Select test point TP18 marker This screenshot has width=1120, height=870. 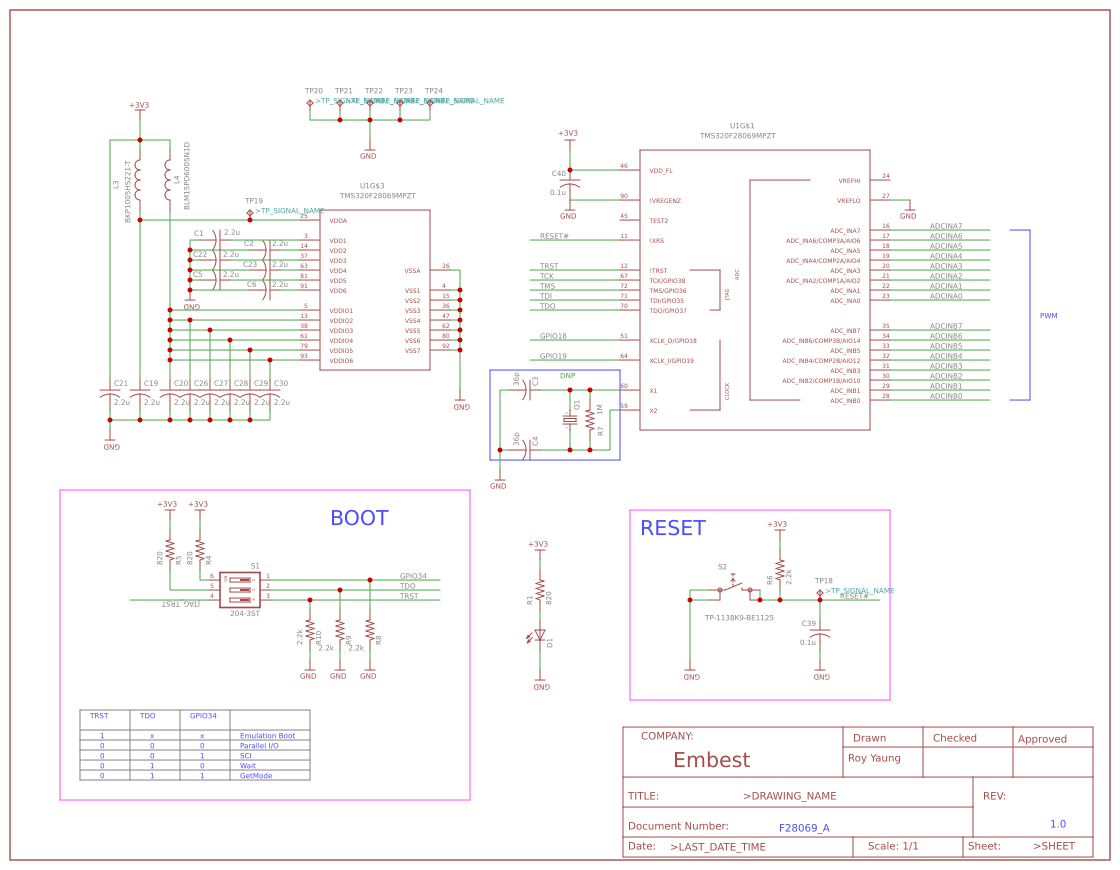coord(820,592)
